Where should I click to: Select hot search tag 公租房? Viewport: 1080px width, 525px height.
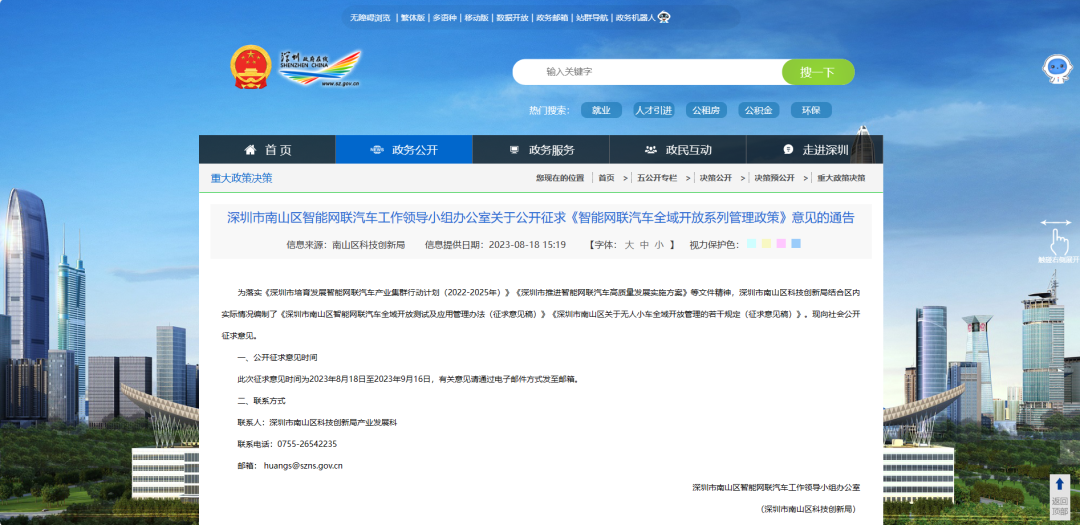(706, 110)
